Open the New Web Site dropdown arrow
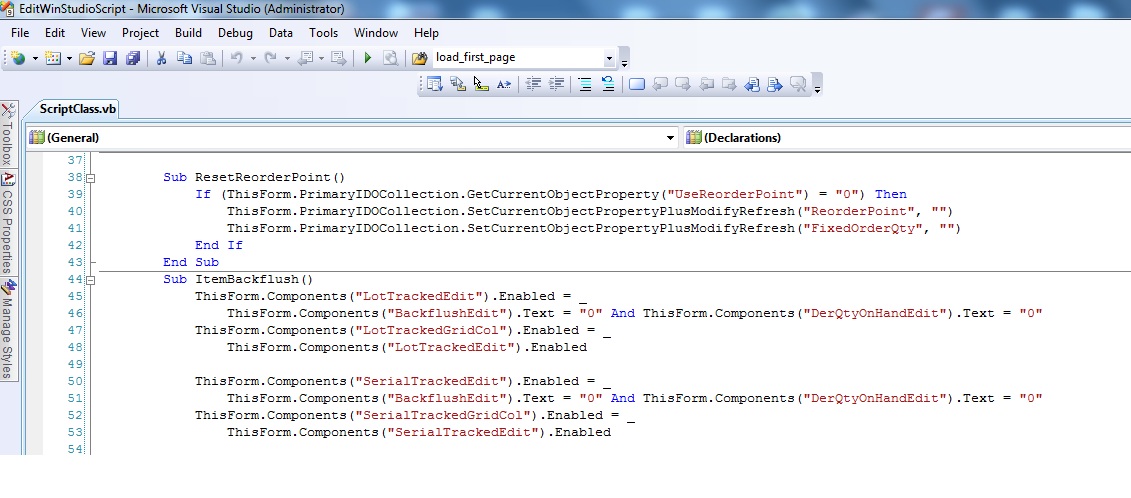 [x=35, y=58]
